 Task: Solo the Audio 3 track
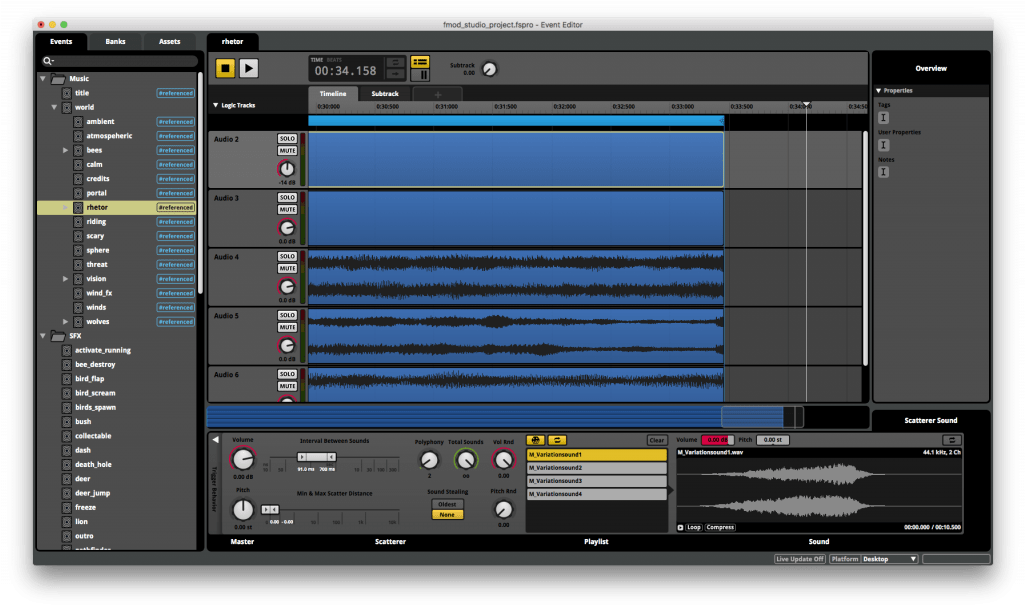tap(287, 197)
